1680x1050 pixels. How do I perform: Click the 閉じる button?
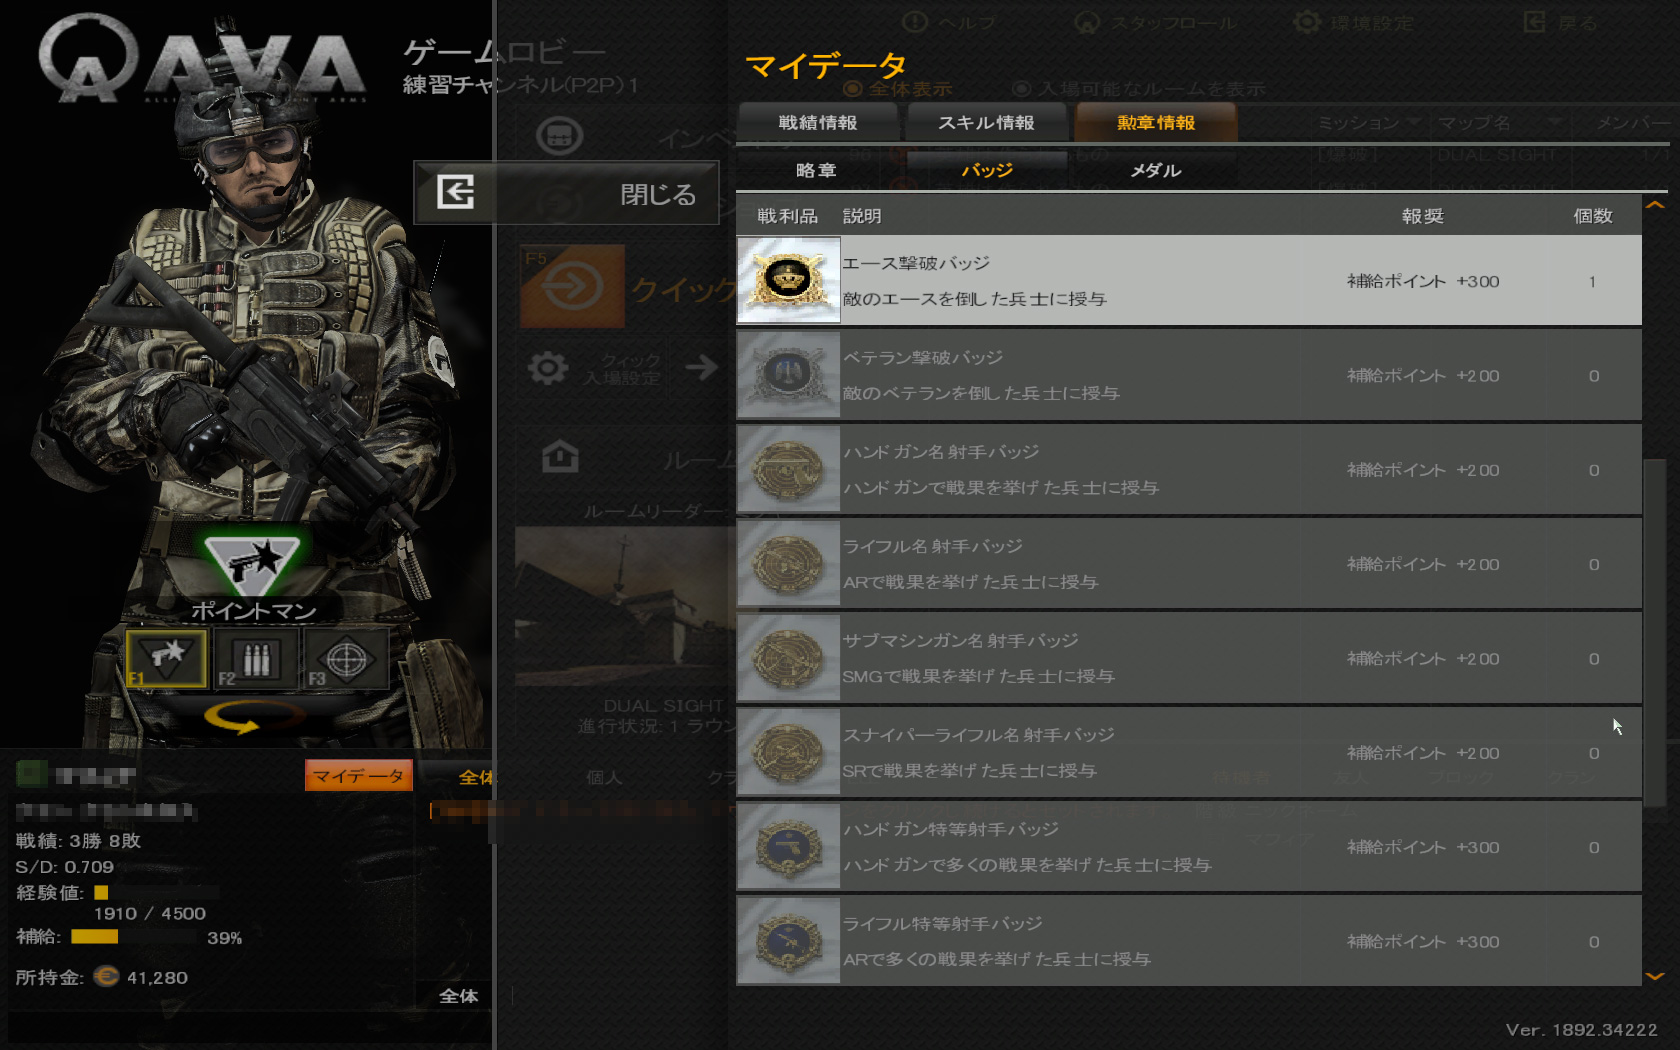pos(566,192)
